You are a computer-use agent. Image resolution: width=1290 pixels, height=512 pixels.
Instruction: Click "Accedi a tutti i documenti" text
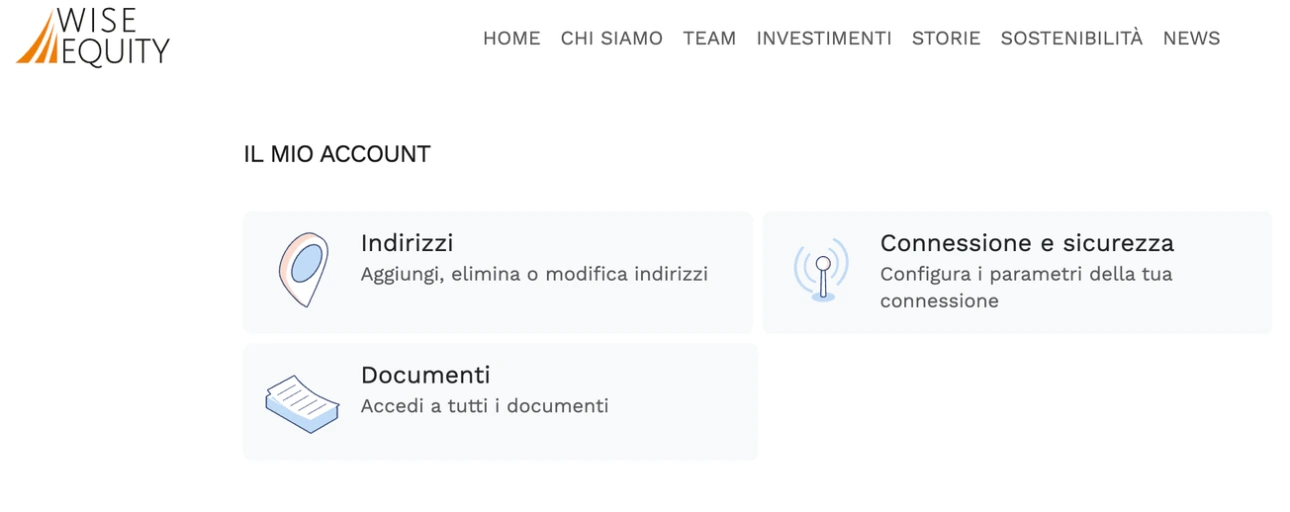click(484, 406)
